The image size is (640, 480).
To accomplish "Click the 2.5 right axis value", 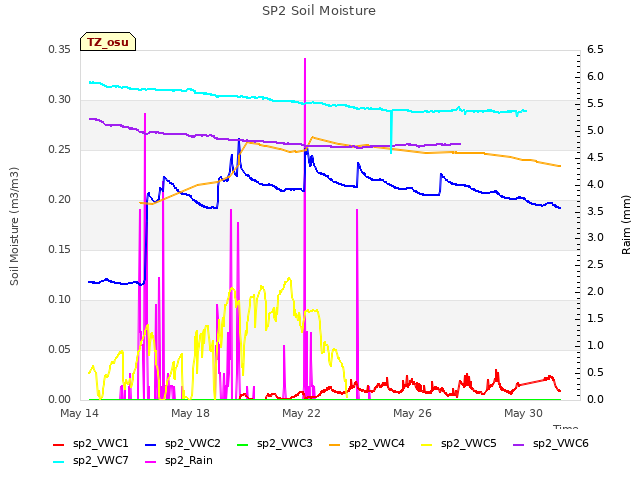I will (x=595, y=265).
